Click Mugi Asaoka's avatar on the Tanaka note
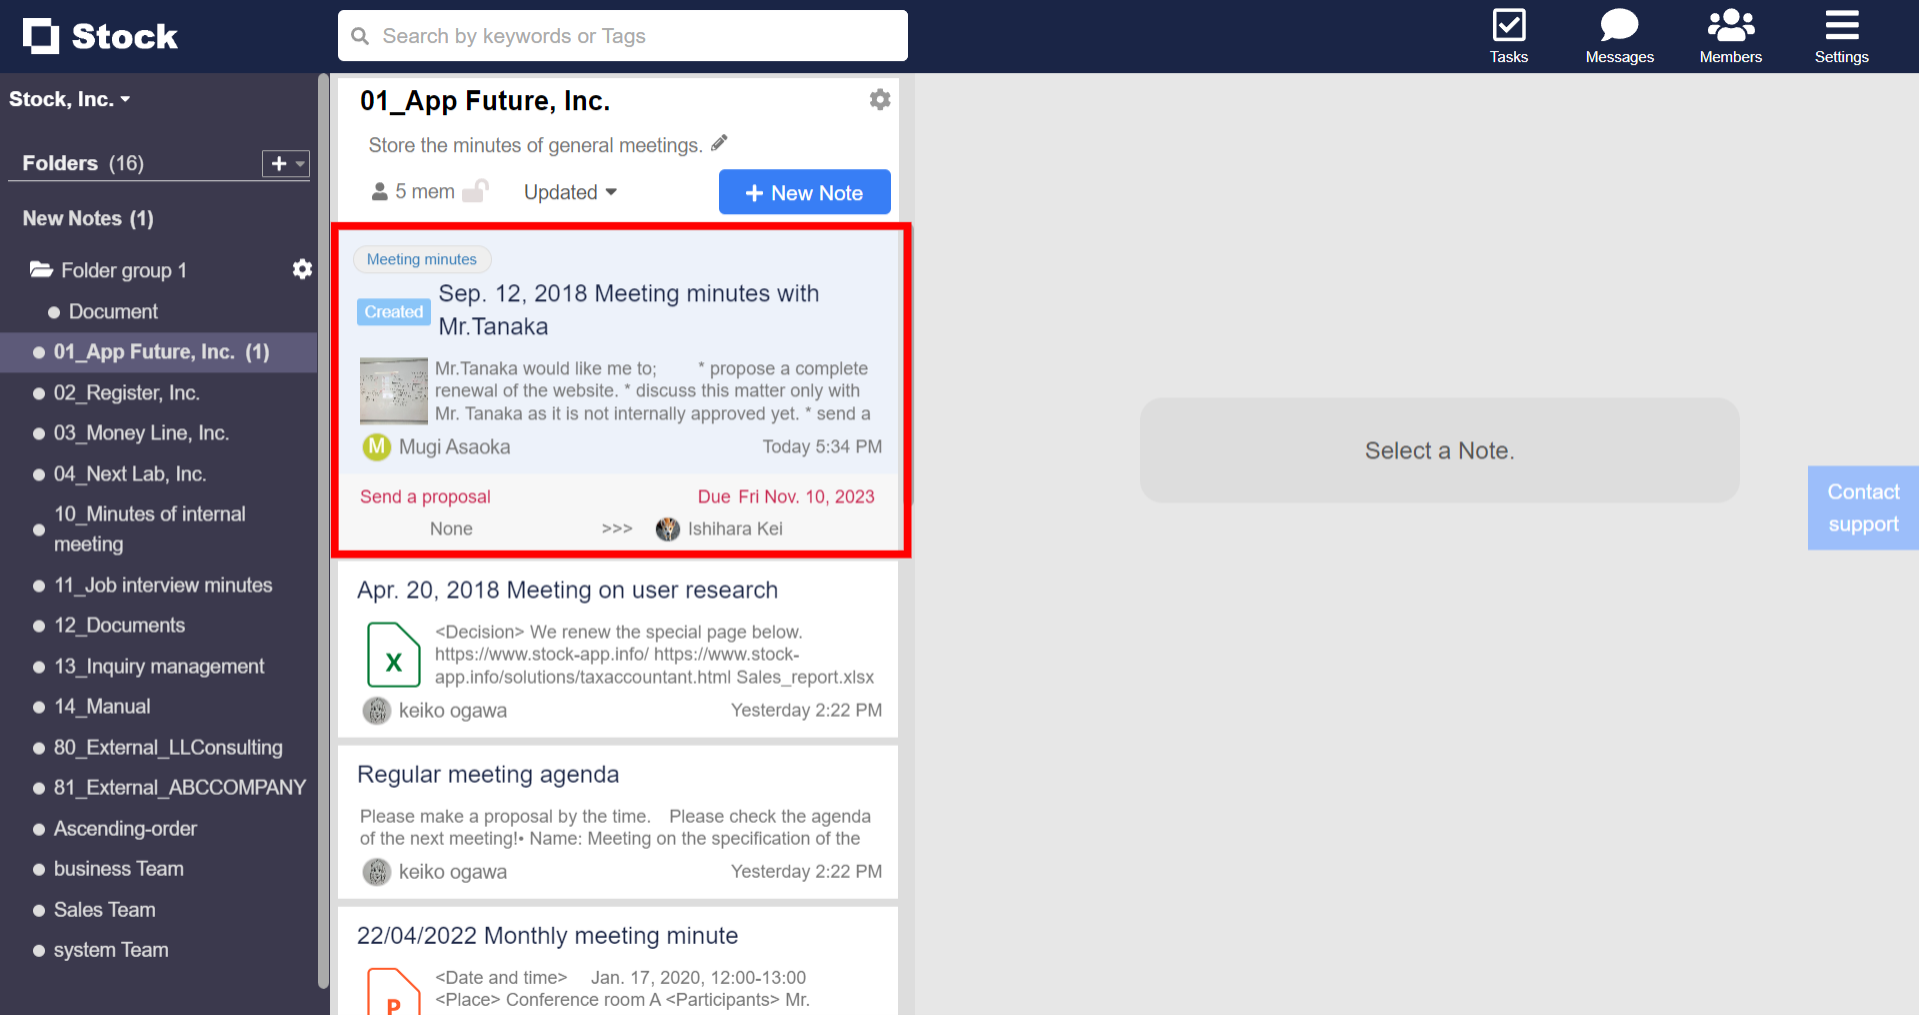Image resolution: width=1919 pixels, height=1015 pixels. (376, 447)
